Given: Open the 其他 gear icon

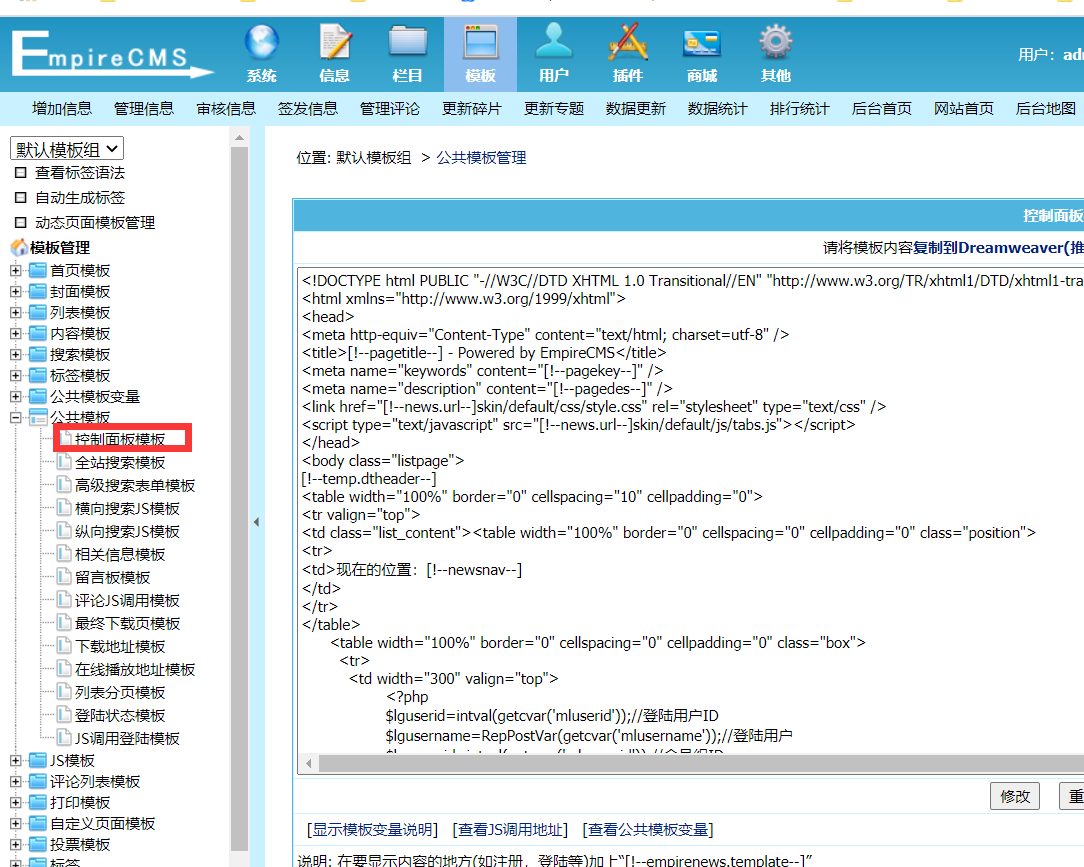Looking at the screenshot, I should [776, 41].
